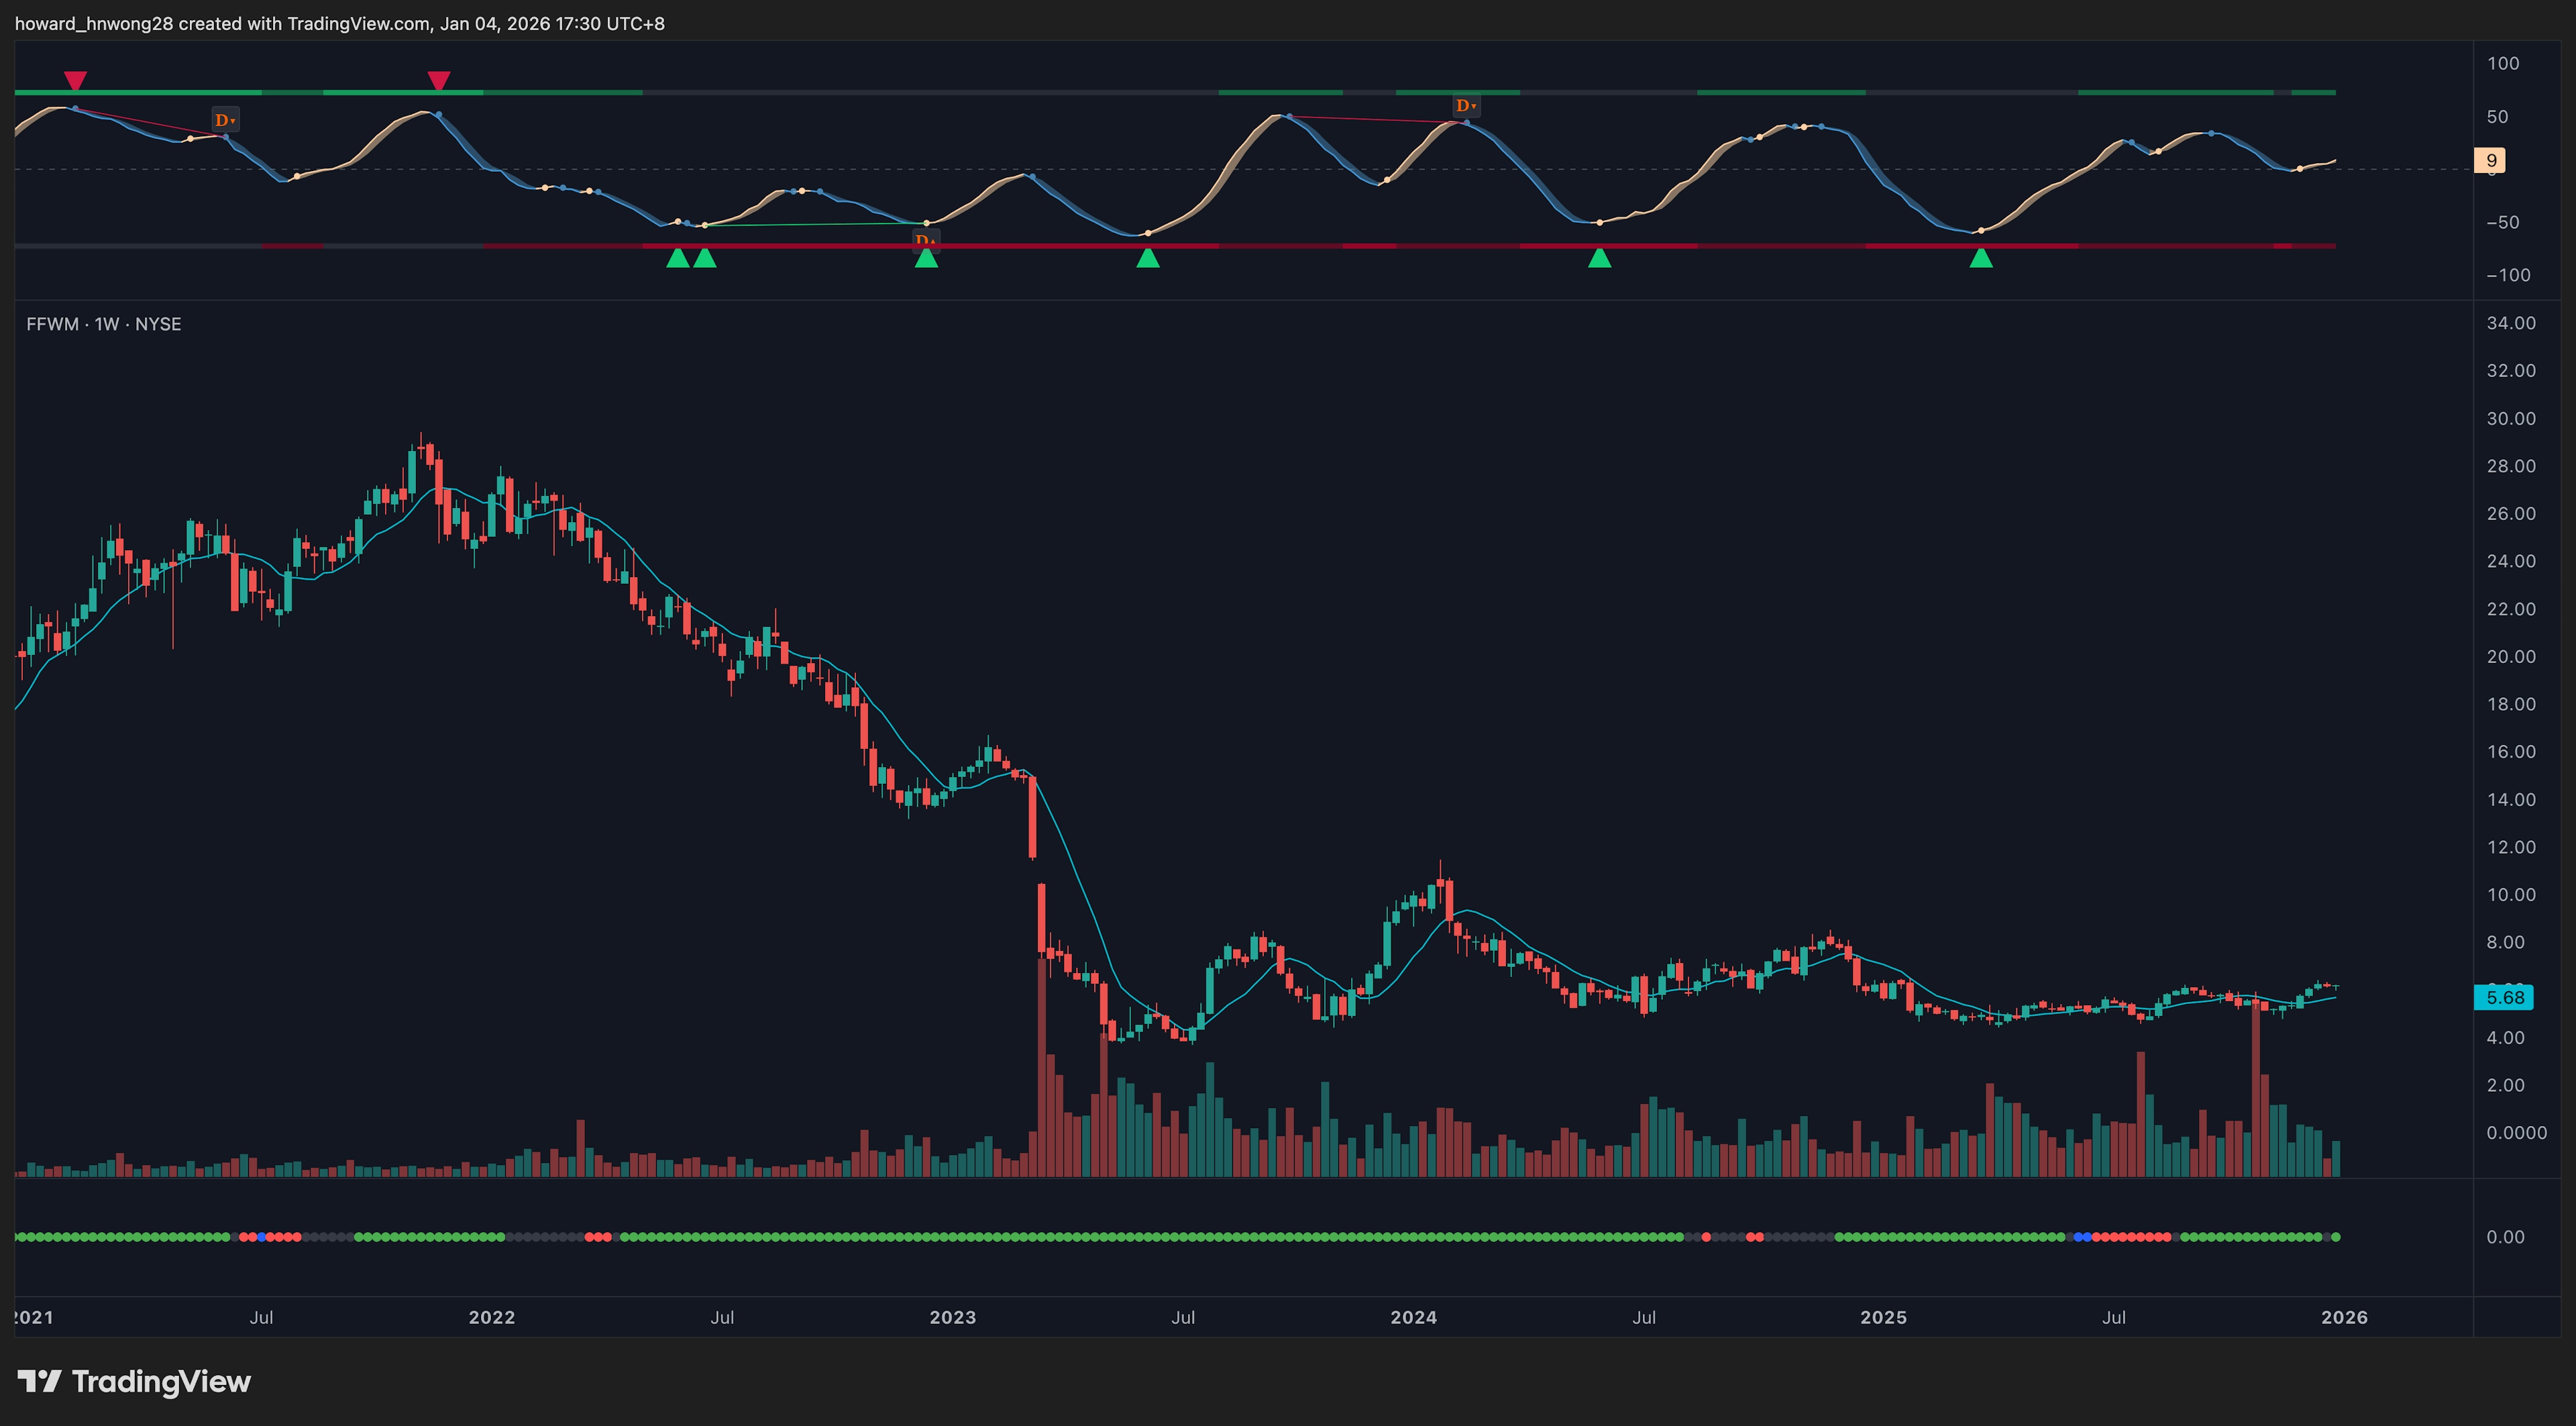The width and height of the screenshot is (2576, 1426).
Task: Click the orange D divergence label near mid-2021
Action: point(225,120)
